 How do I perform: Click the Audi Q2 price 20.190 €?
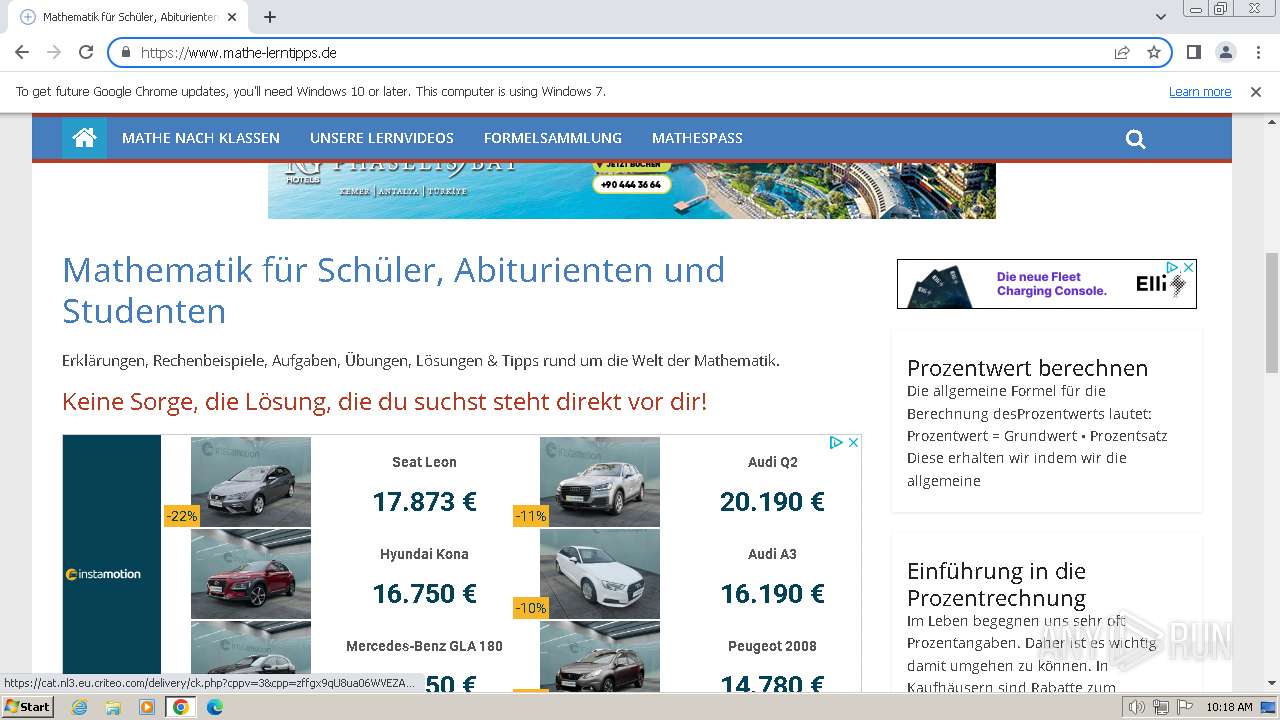(x=772, y=501)
